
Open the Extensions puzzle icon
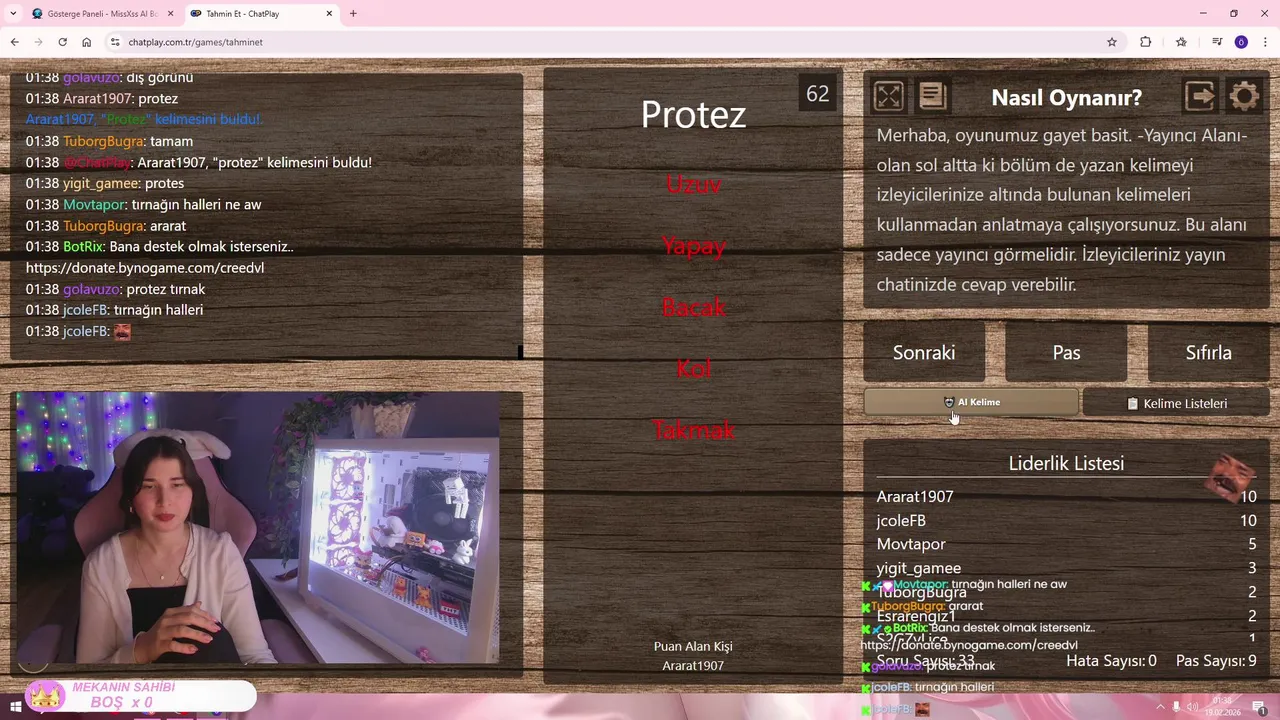point(1146,42)
